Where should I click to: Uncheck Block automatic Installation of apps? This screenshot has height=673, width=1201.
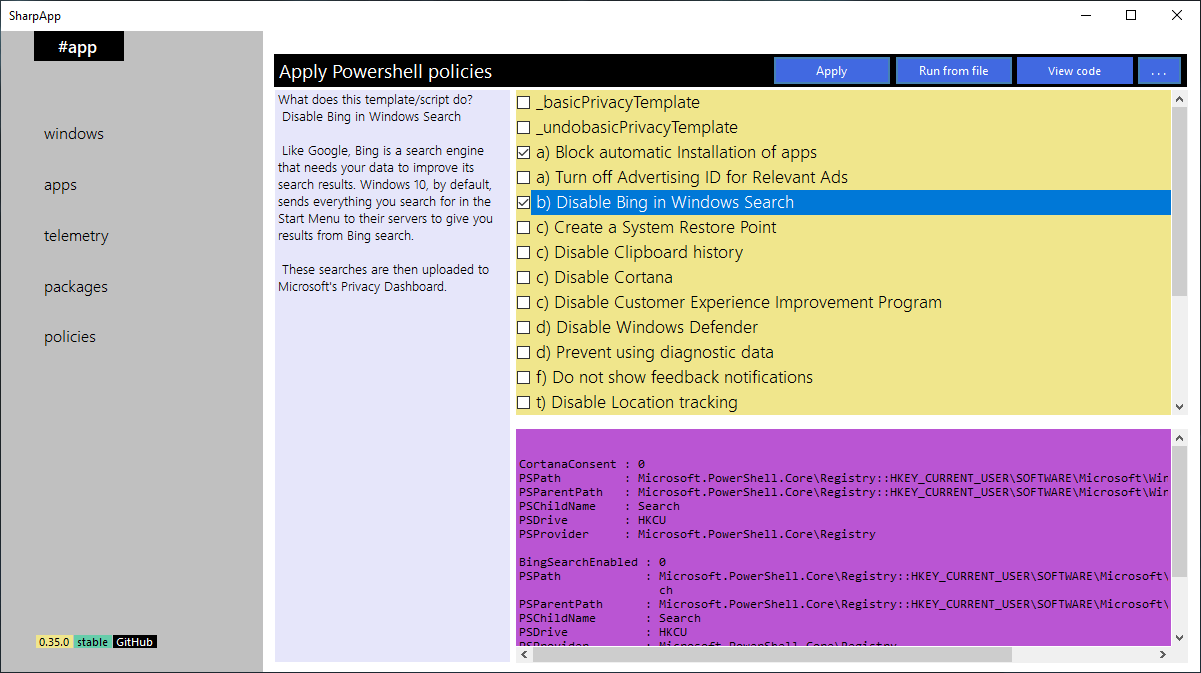(x=523, y=153)
